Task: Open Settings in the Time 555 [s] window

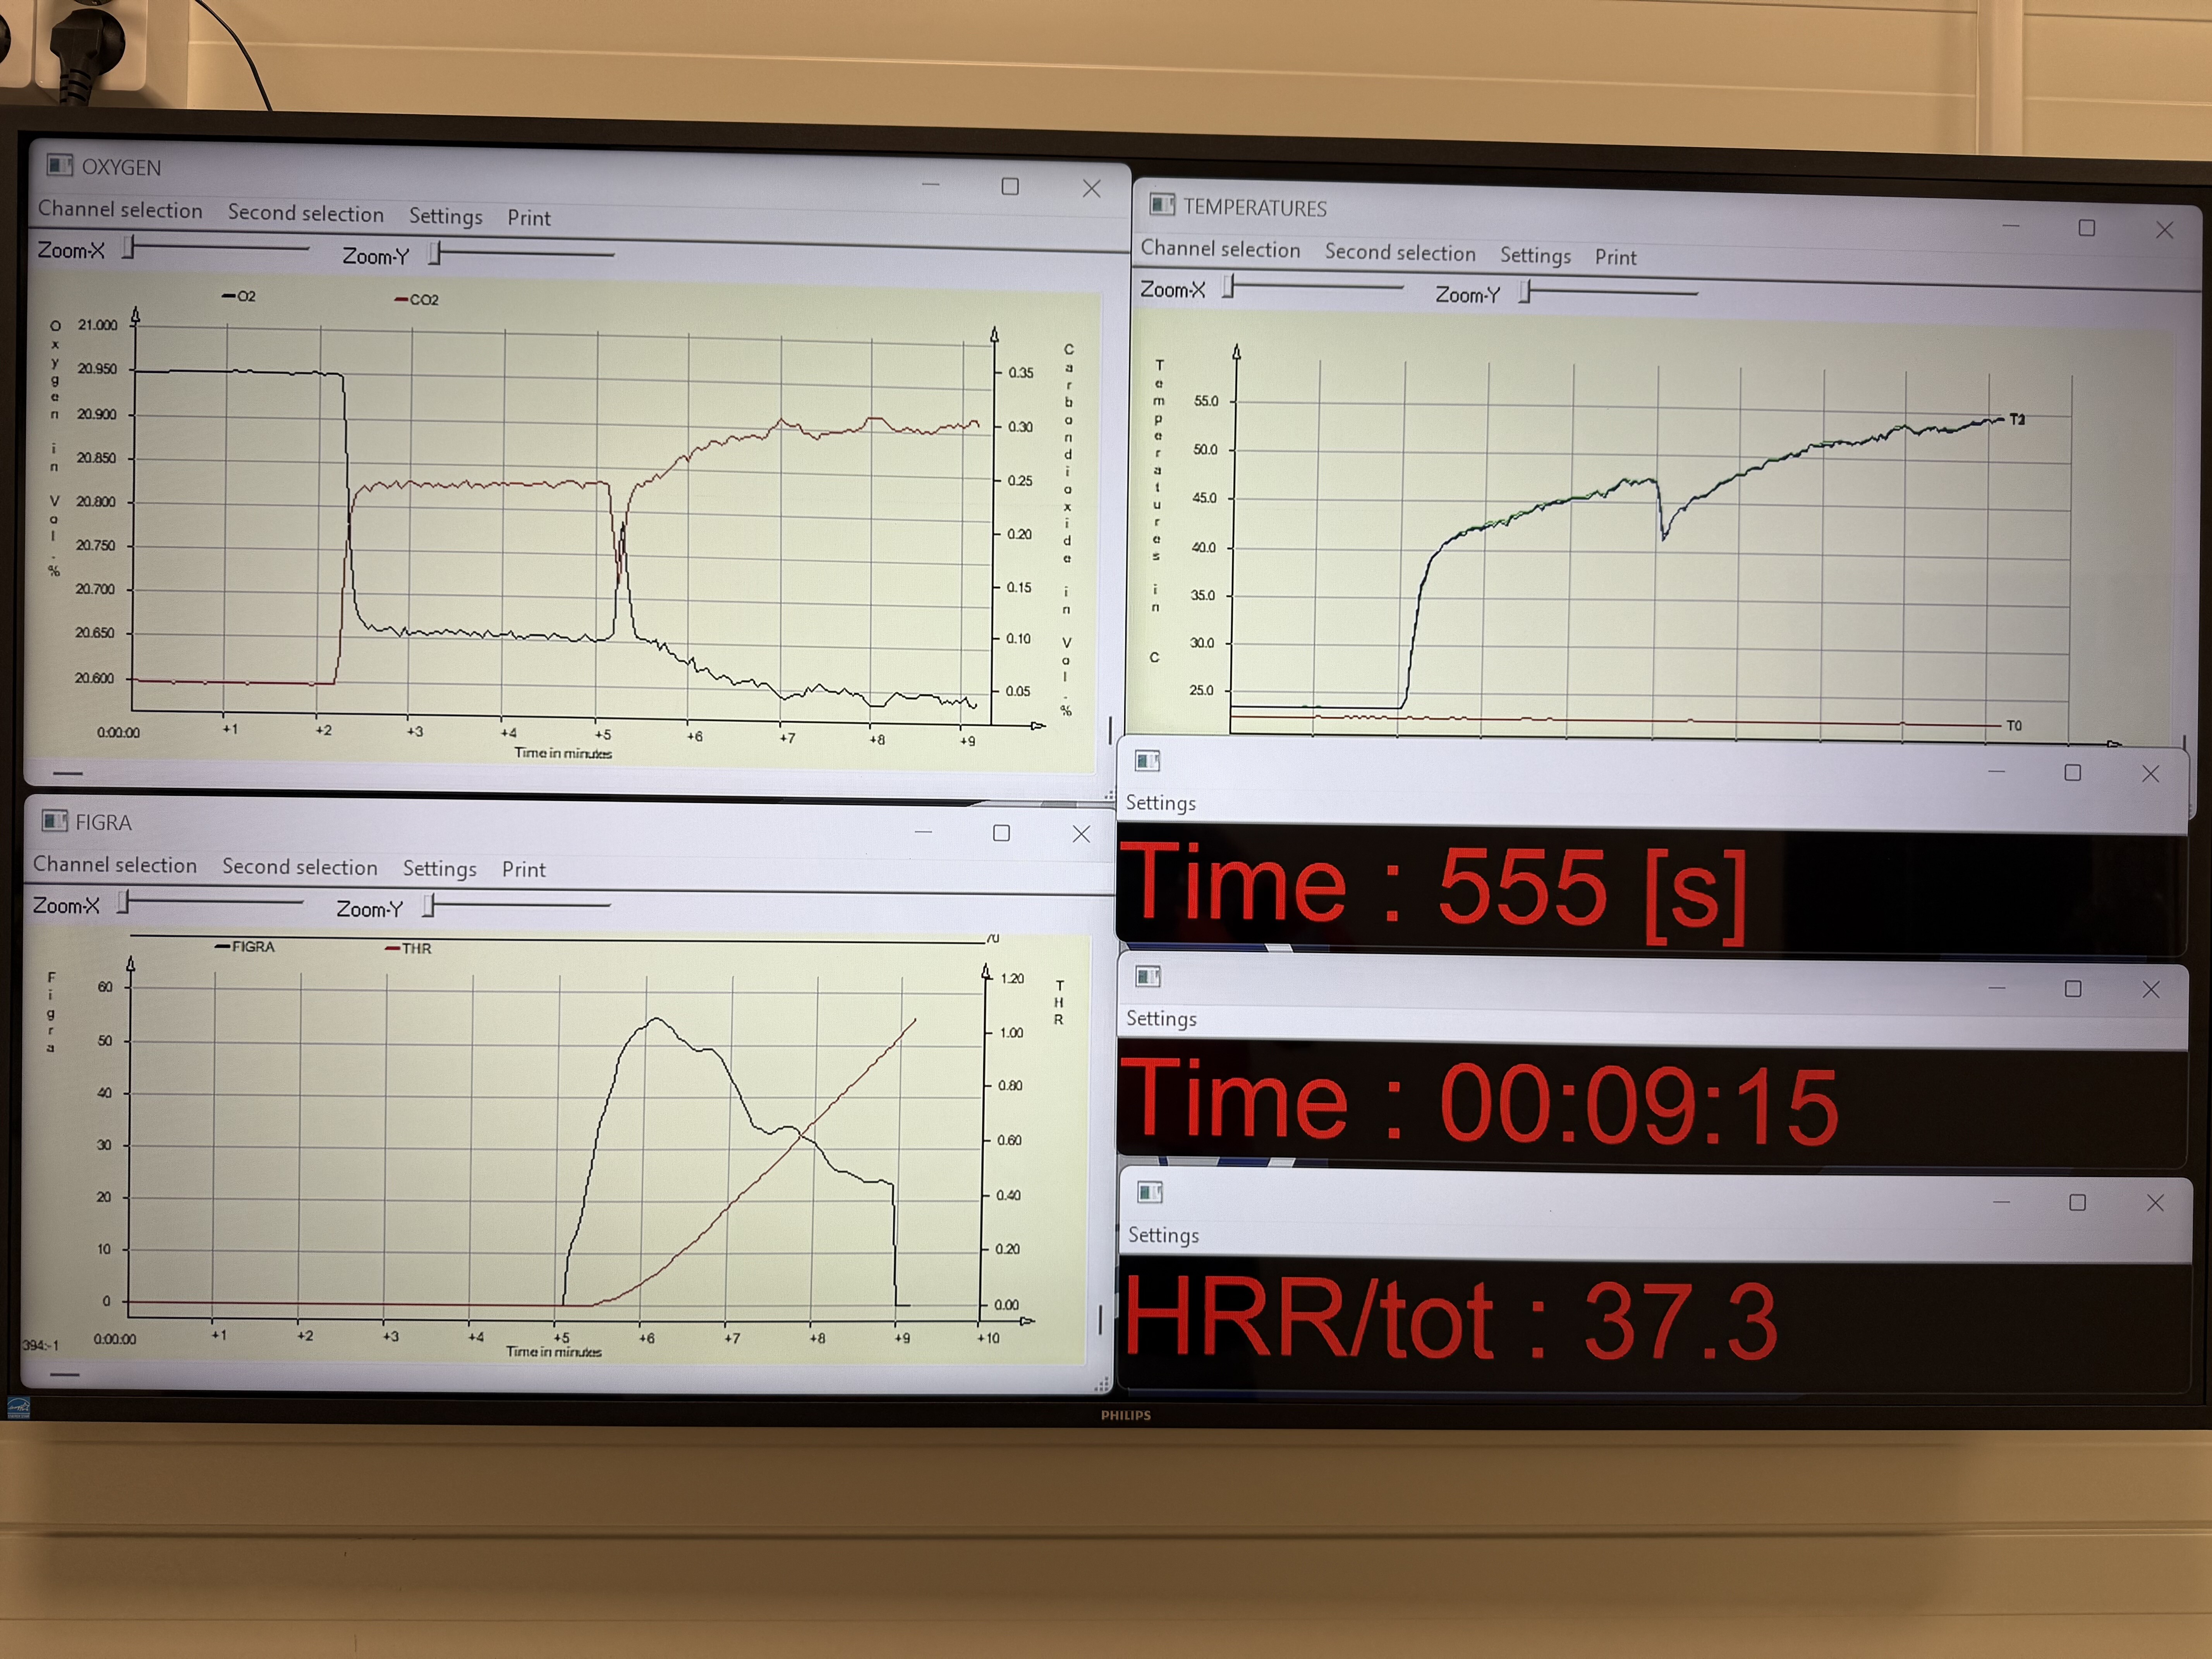Action: point(1161,803)
